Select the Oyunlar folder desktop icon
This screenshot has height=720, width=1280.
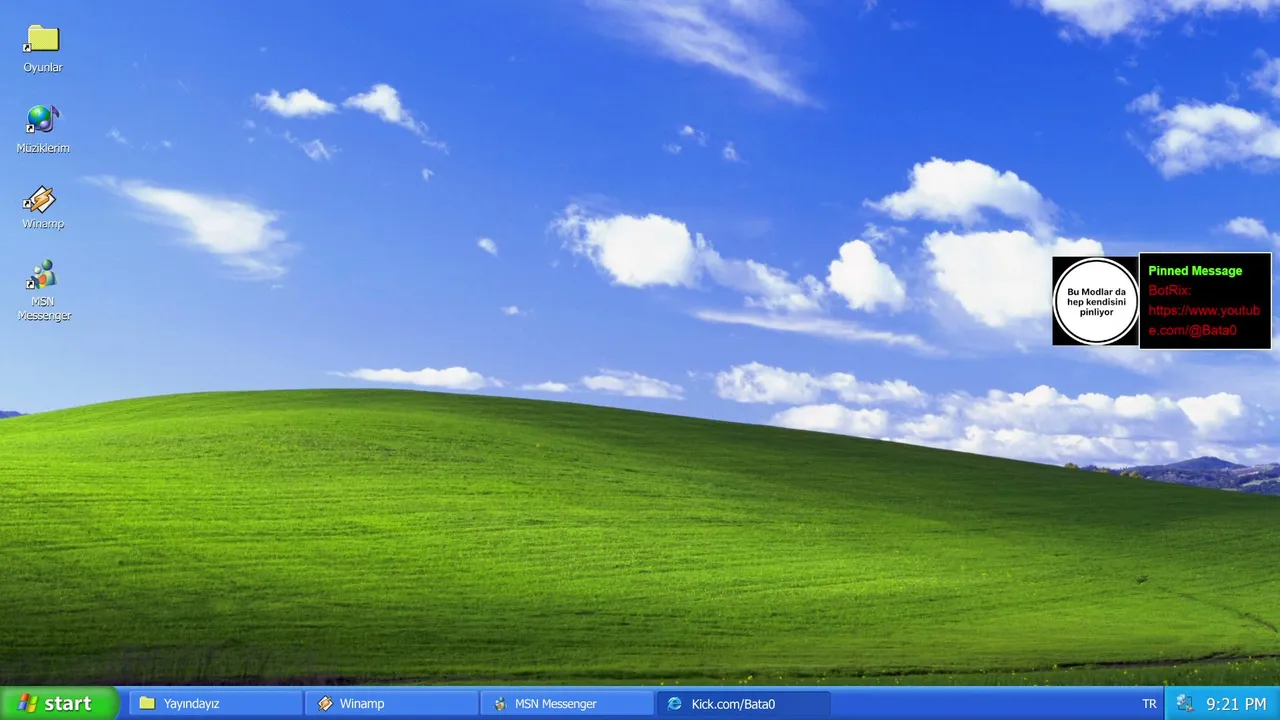point(43,49)
